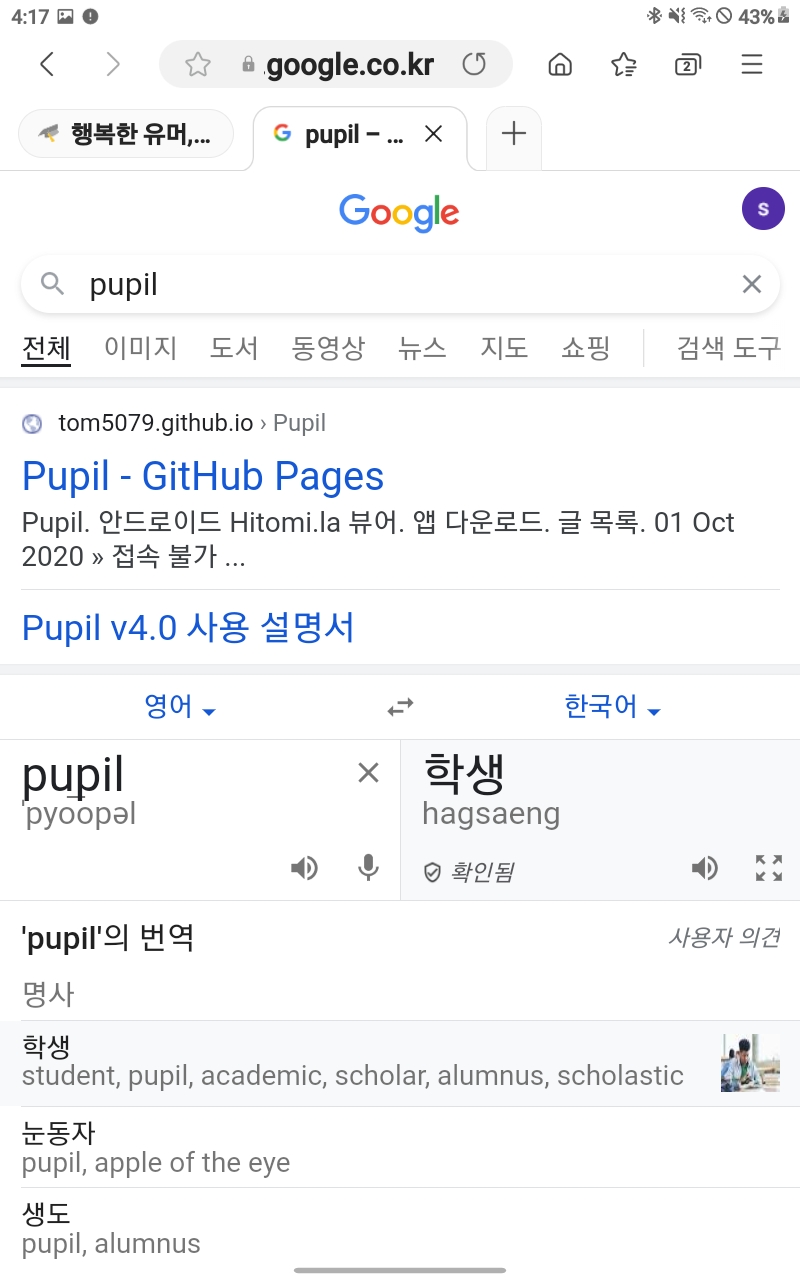This screenshot has height=1280, width=800.
Task: Switch to the 이미지 search tab
Action: pos(141,348)
